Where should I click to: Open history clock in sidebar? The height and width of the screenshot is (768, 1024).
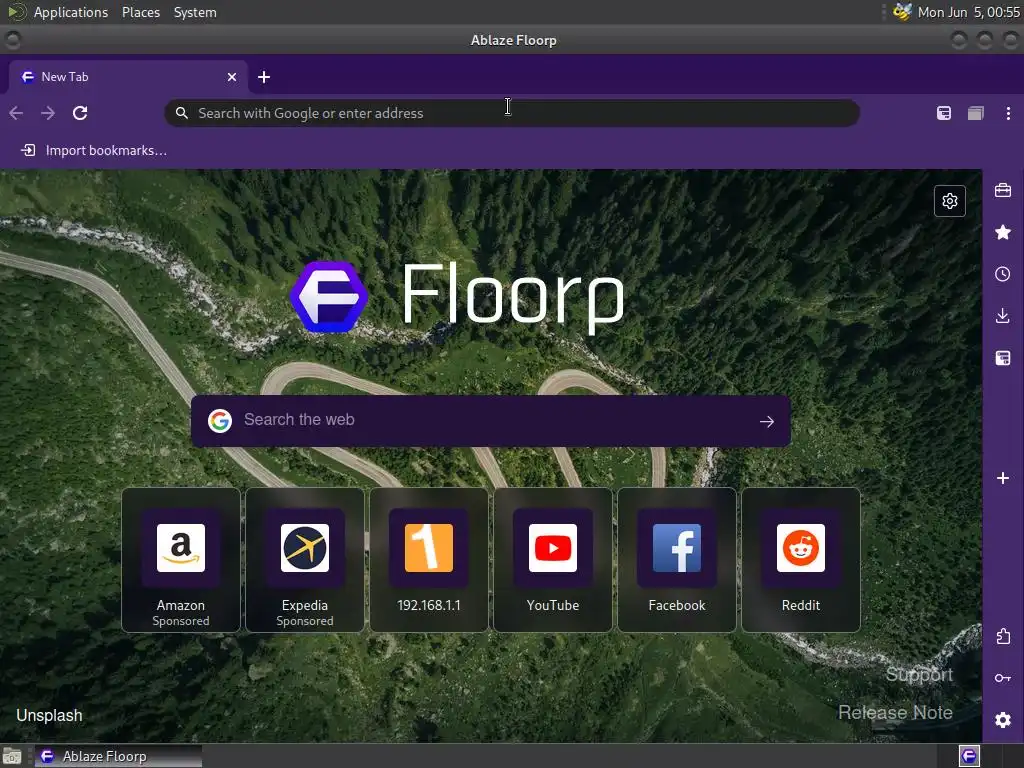click(x=1003, y=274)
